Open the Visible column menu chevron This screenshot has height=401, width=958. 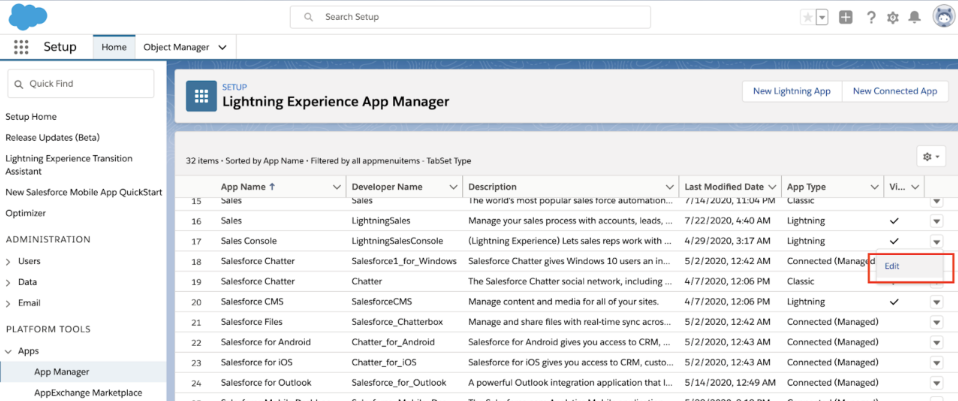[915, 187]
